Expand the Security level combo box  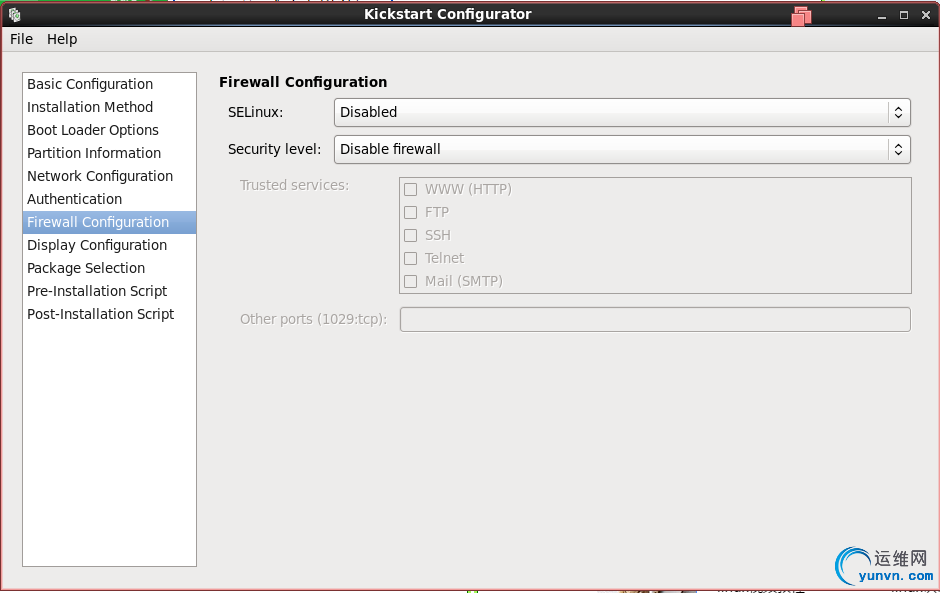(622, 149)
